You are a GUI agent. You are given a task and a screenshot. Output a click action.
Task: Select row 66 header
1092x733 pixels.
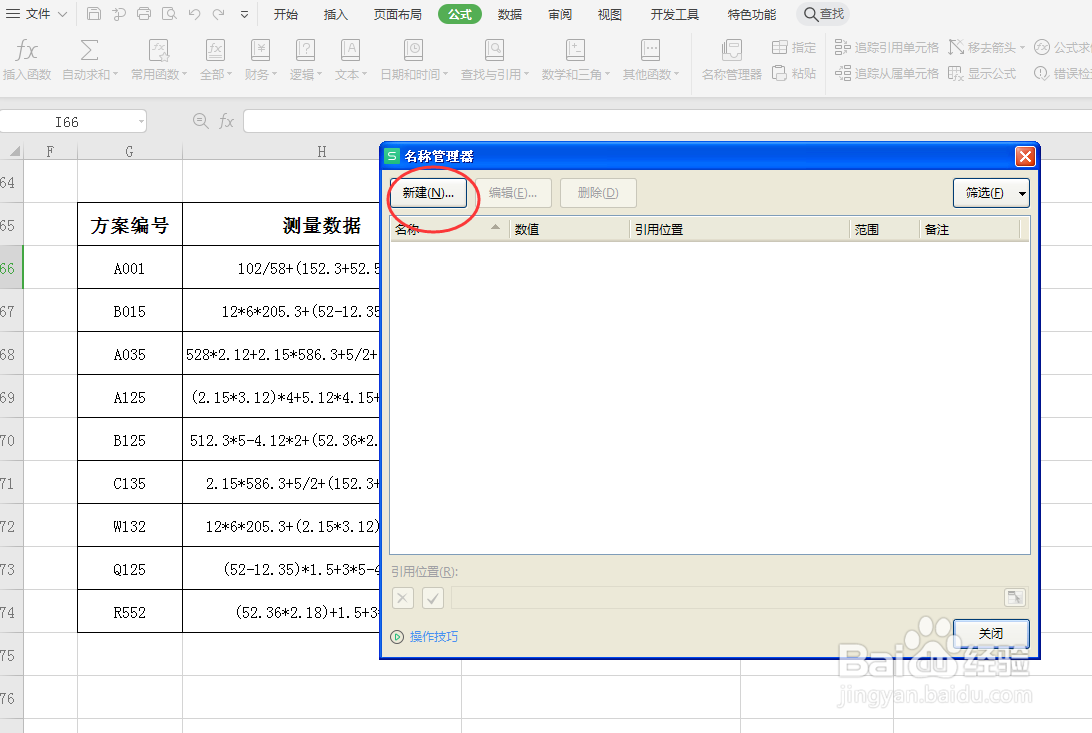11,268
